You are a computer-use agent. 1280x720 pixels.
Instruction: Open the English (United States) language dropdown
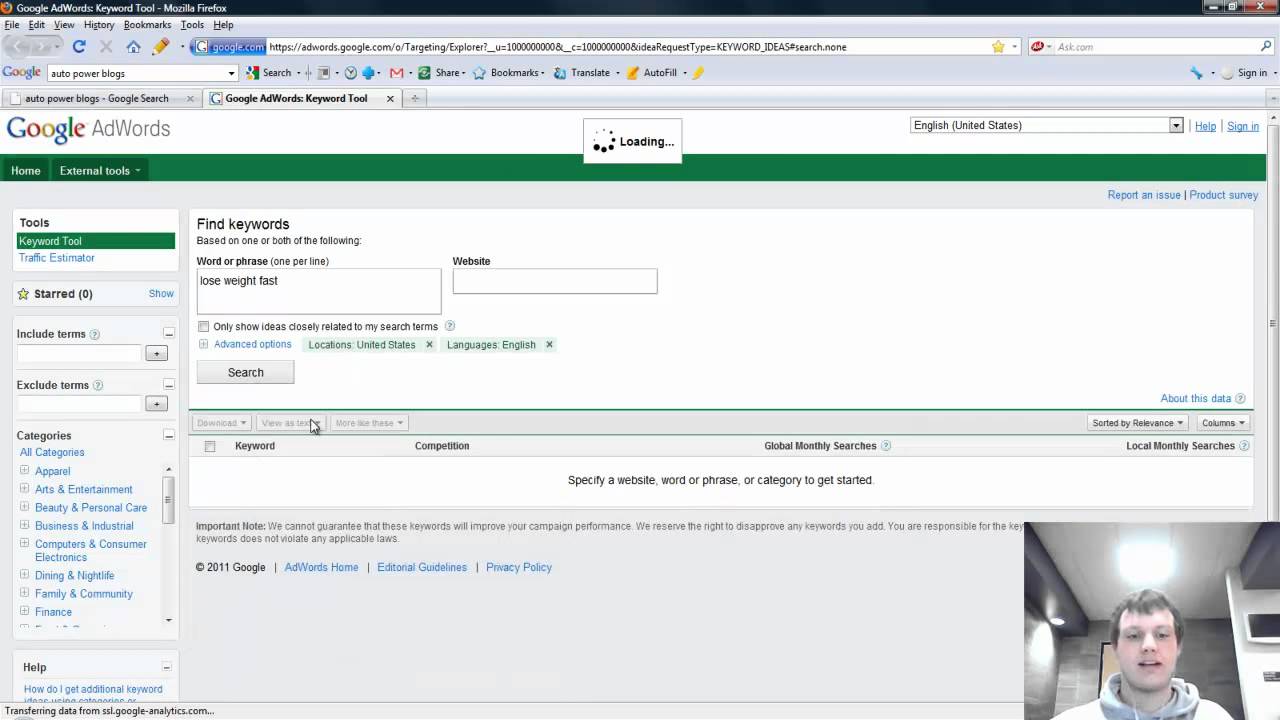pos(1046,125)
